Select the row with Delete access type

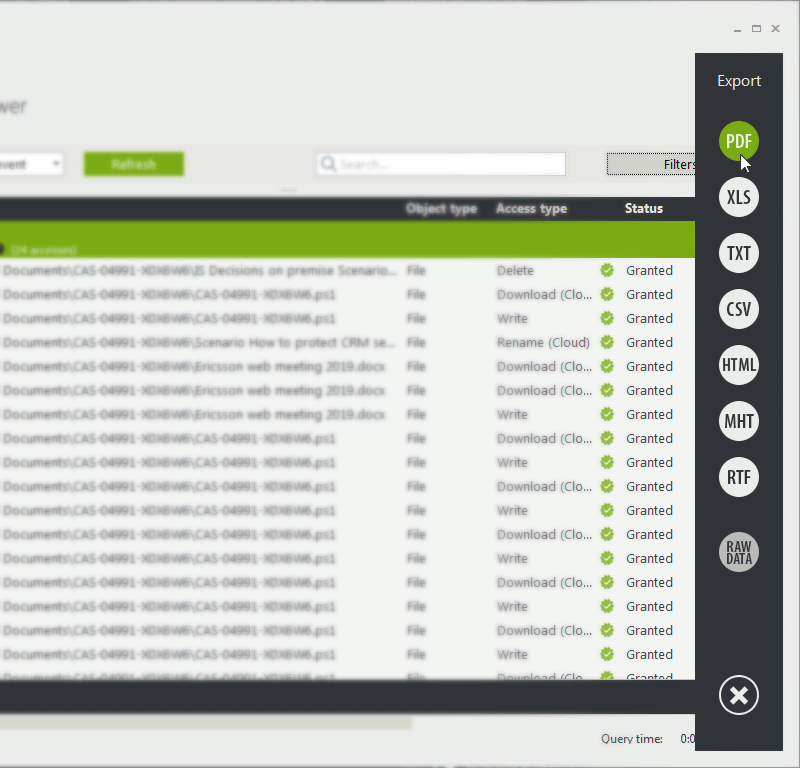[515, 271]
